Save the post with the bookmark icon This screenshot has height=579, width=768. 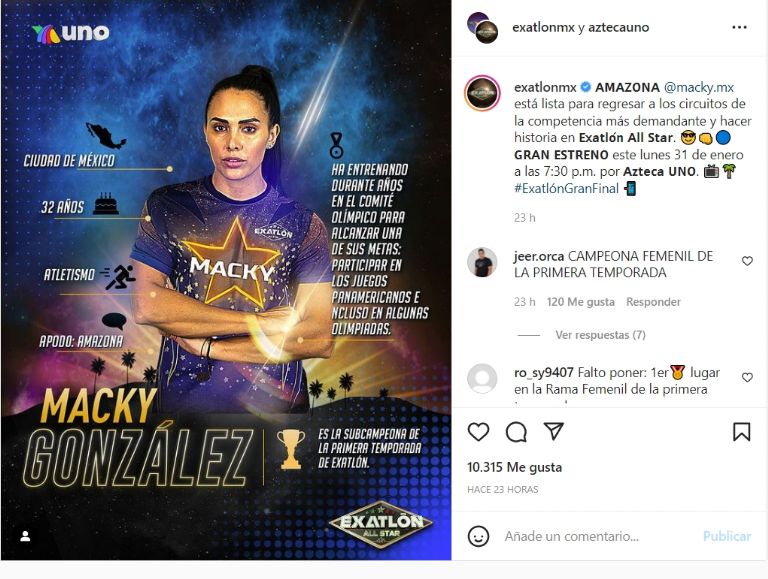pos(742,432)
